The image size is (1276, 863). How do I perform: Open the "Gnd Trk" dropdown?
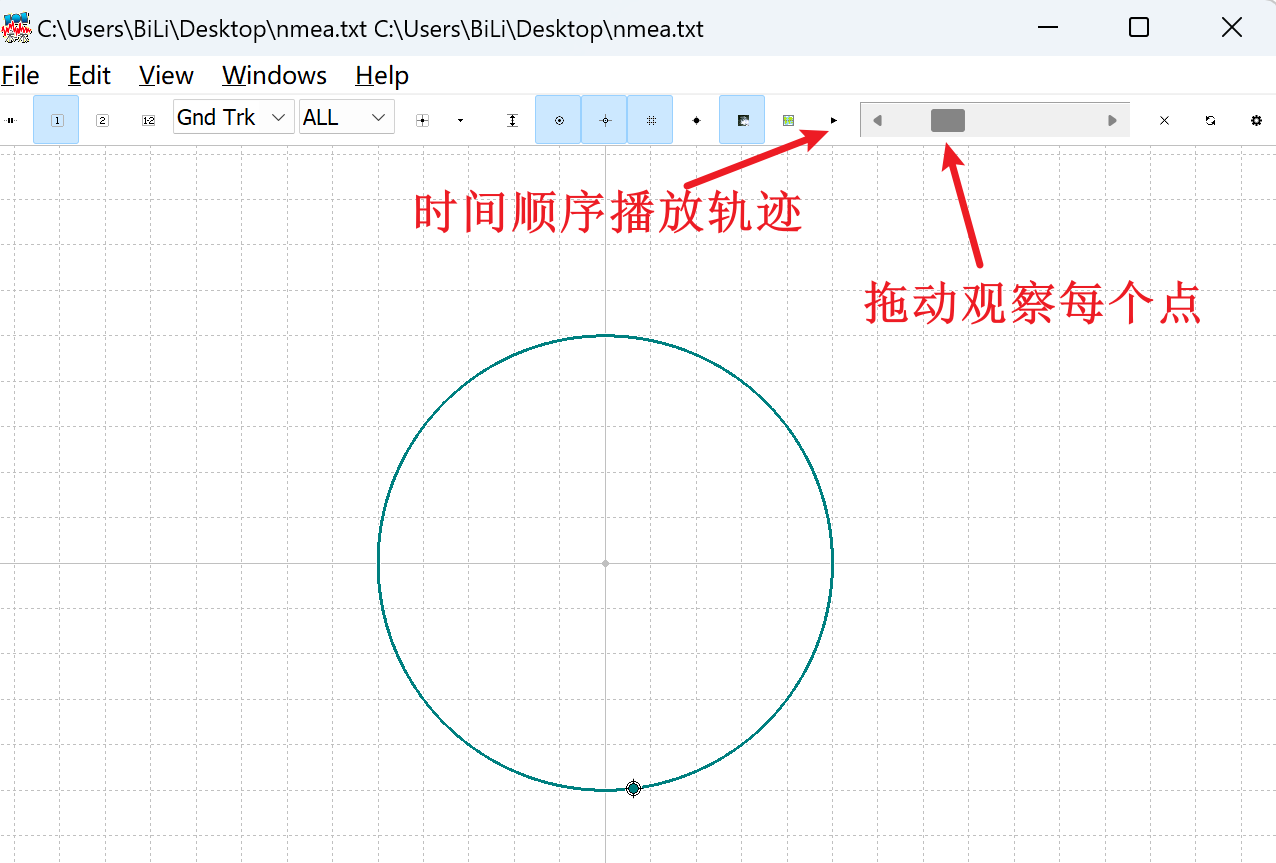click(233, 117)
